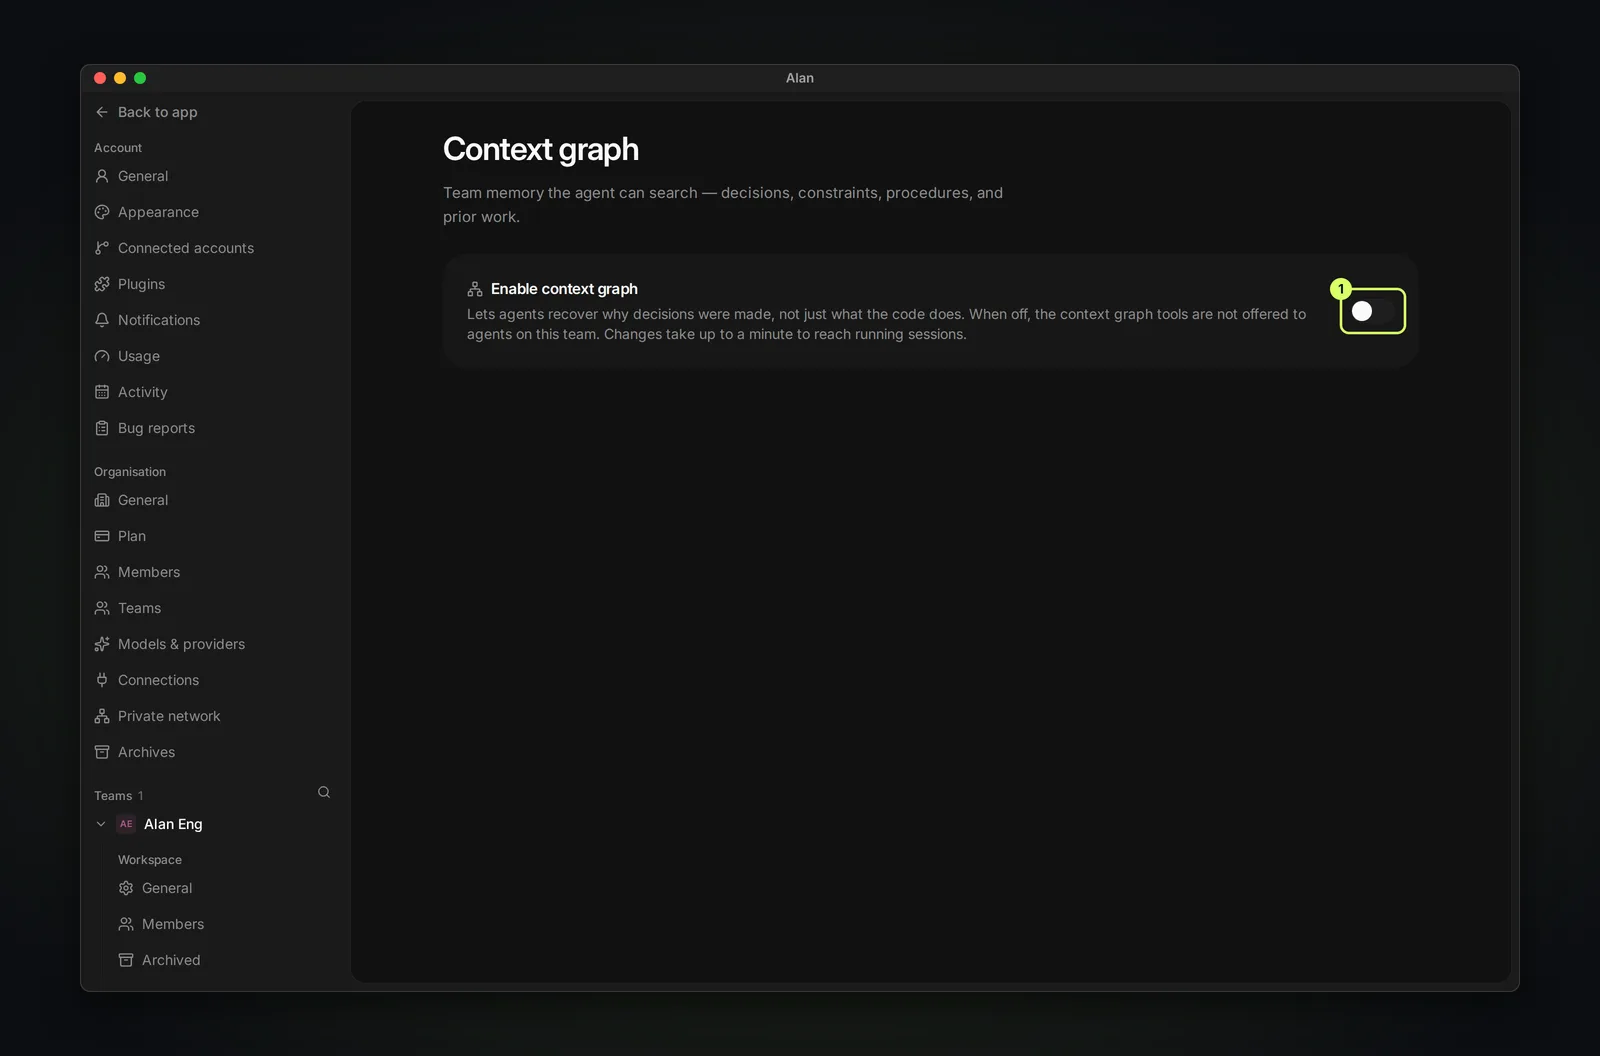Click the gear icon beside Workspace General
Screen dimensions: 1600x1056
point(126,888)
